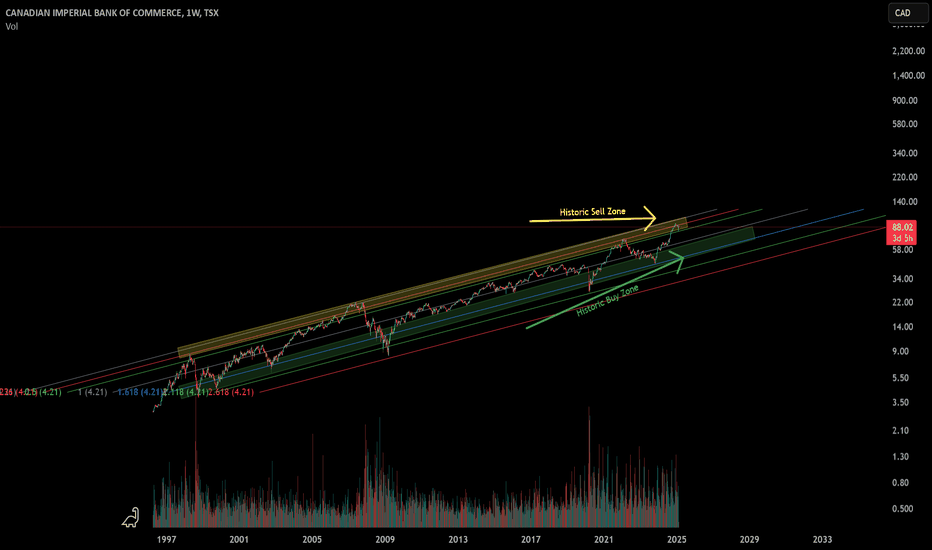Click the 2,200.00 price axis label
This screenshot has width=932, height=550.
tap(908, 51)
